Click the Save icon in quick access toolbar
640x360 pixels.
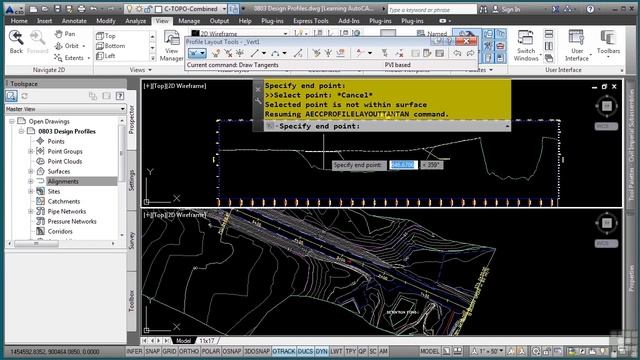(57, 9)
